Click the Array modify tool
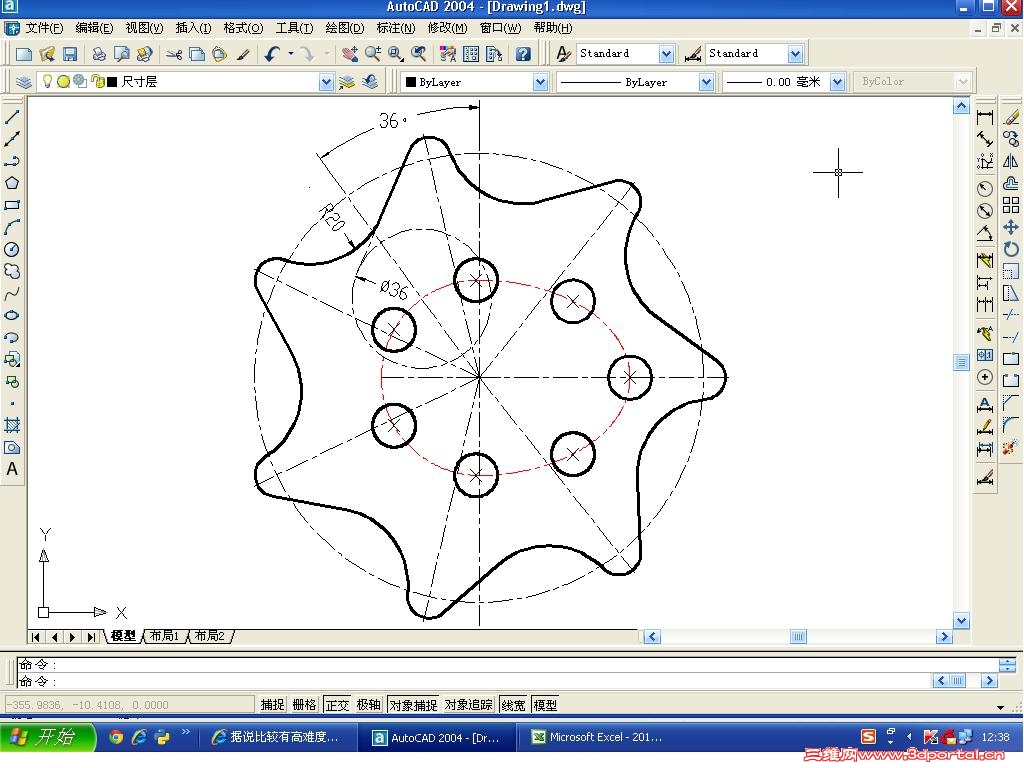 coord(1011,205)
